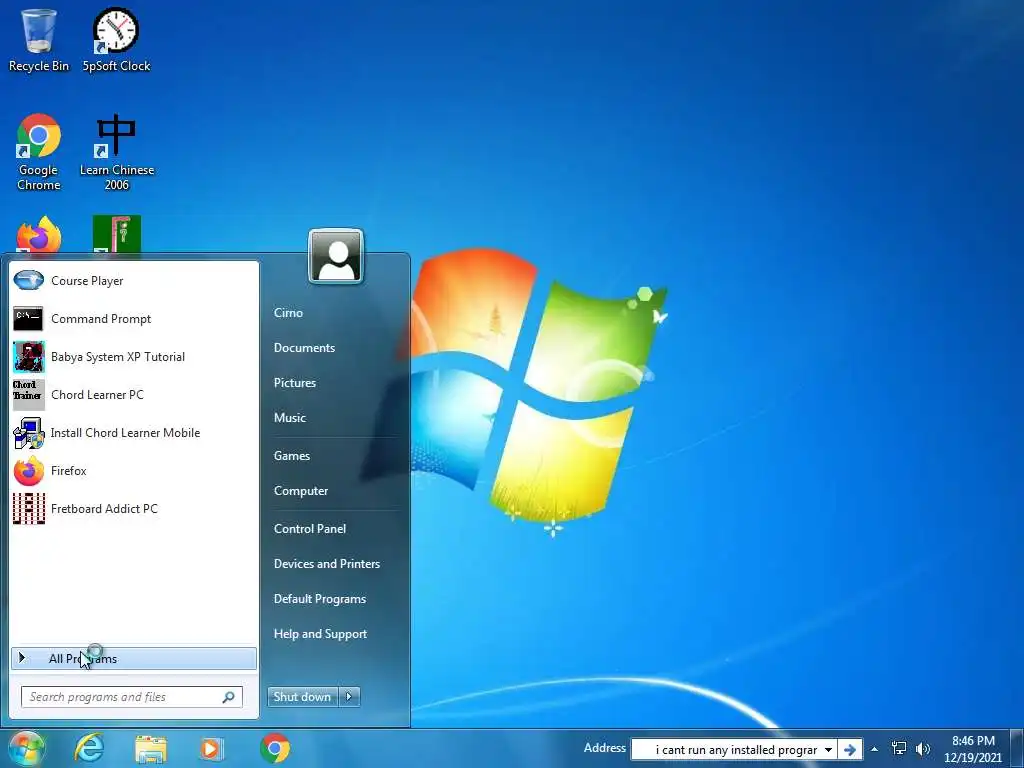This screenshot has height=768, width=1024.
Task: Open Devices and Printers
Action: pos(327,564)
